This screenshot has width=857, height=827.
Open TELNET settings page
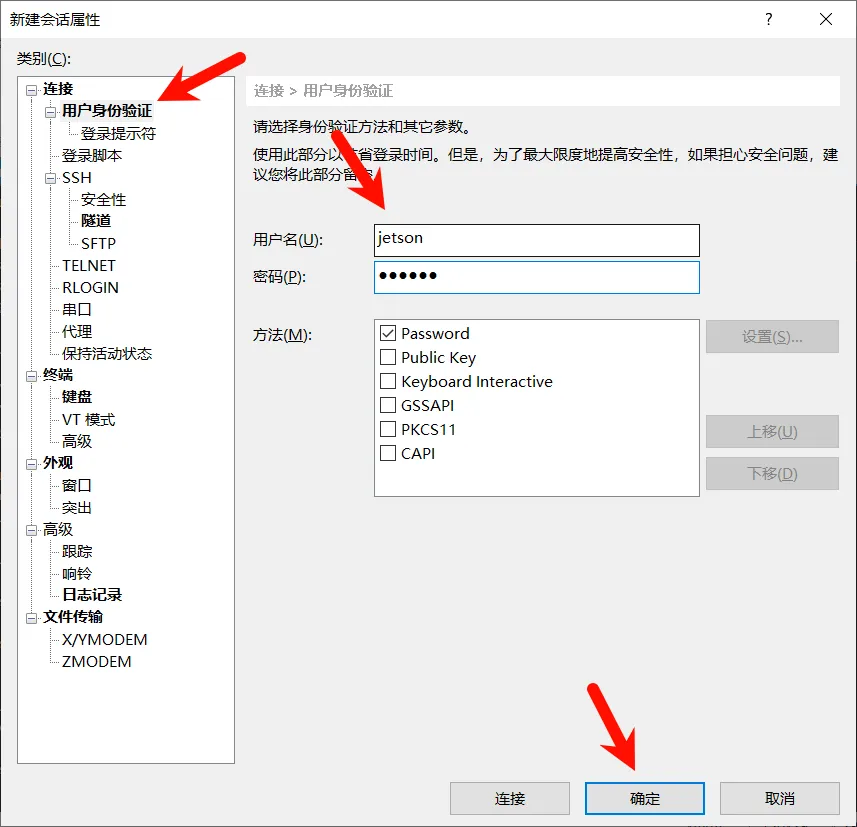(89, 266)
